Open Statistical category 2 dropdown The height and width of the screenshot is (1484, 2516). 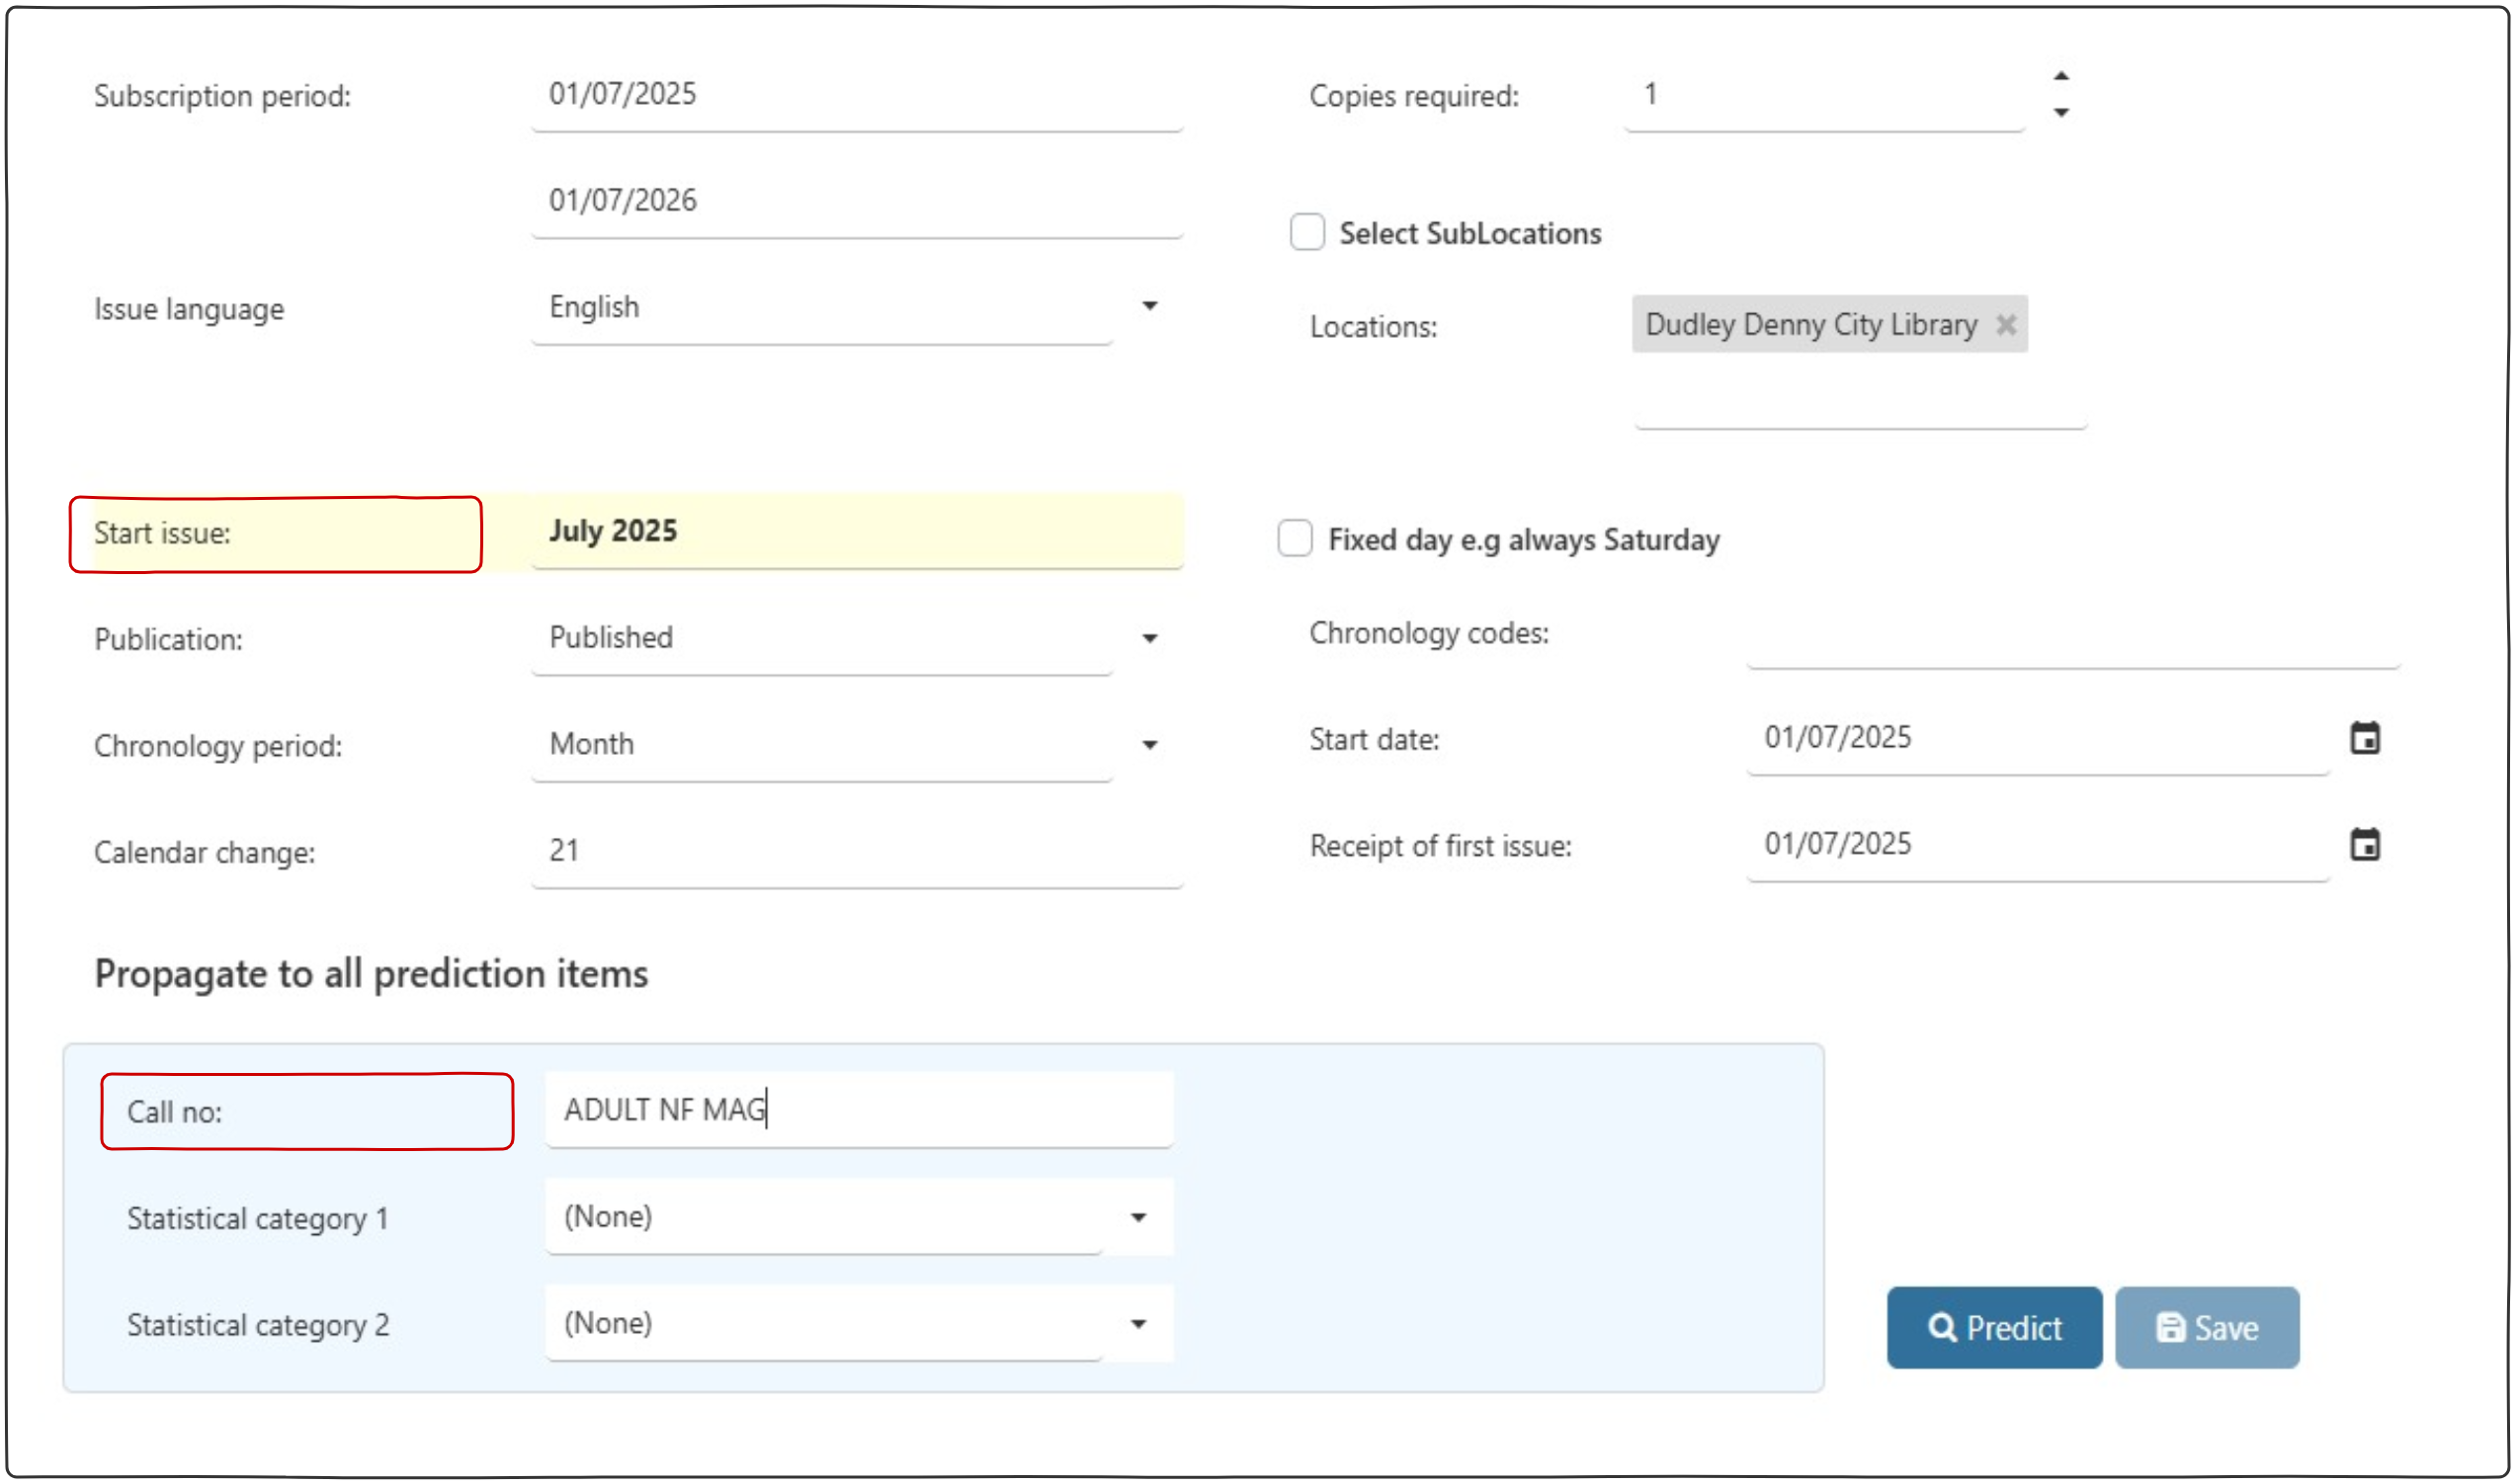click(1138, 1324)
